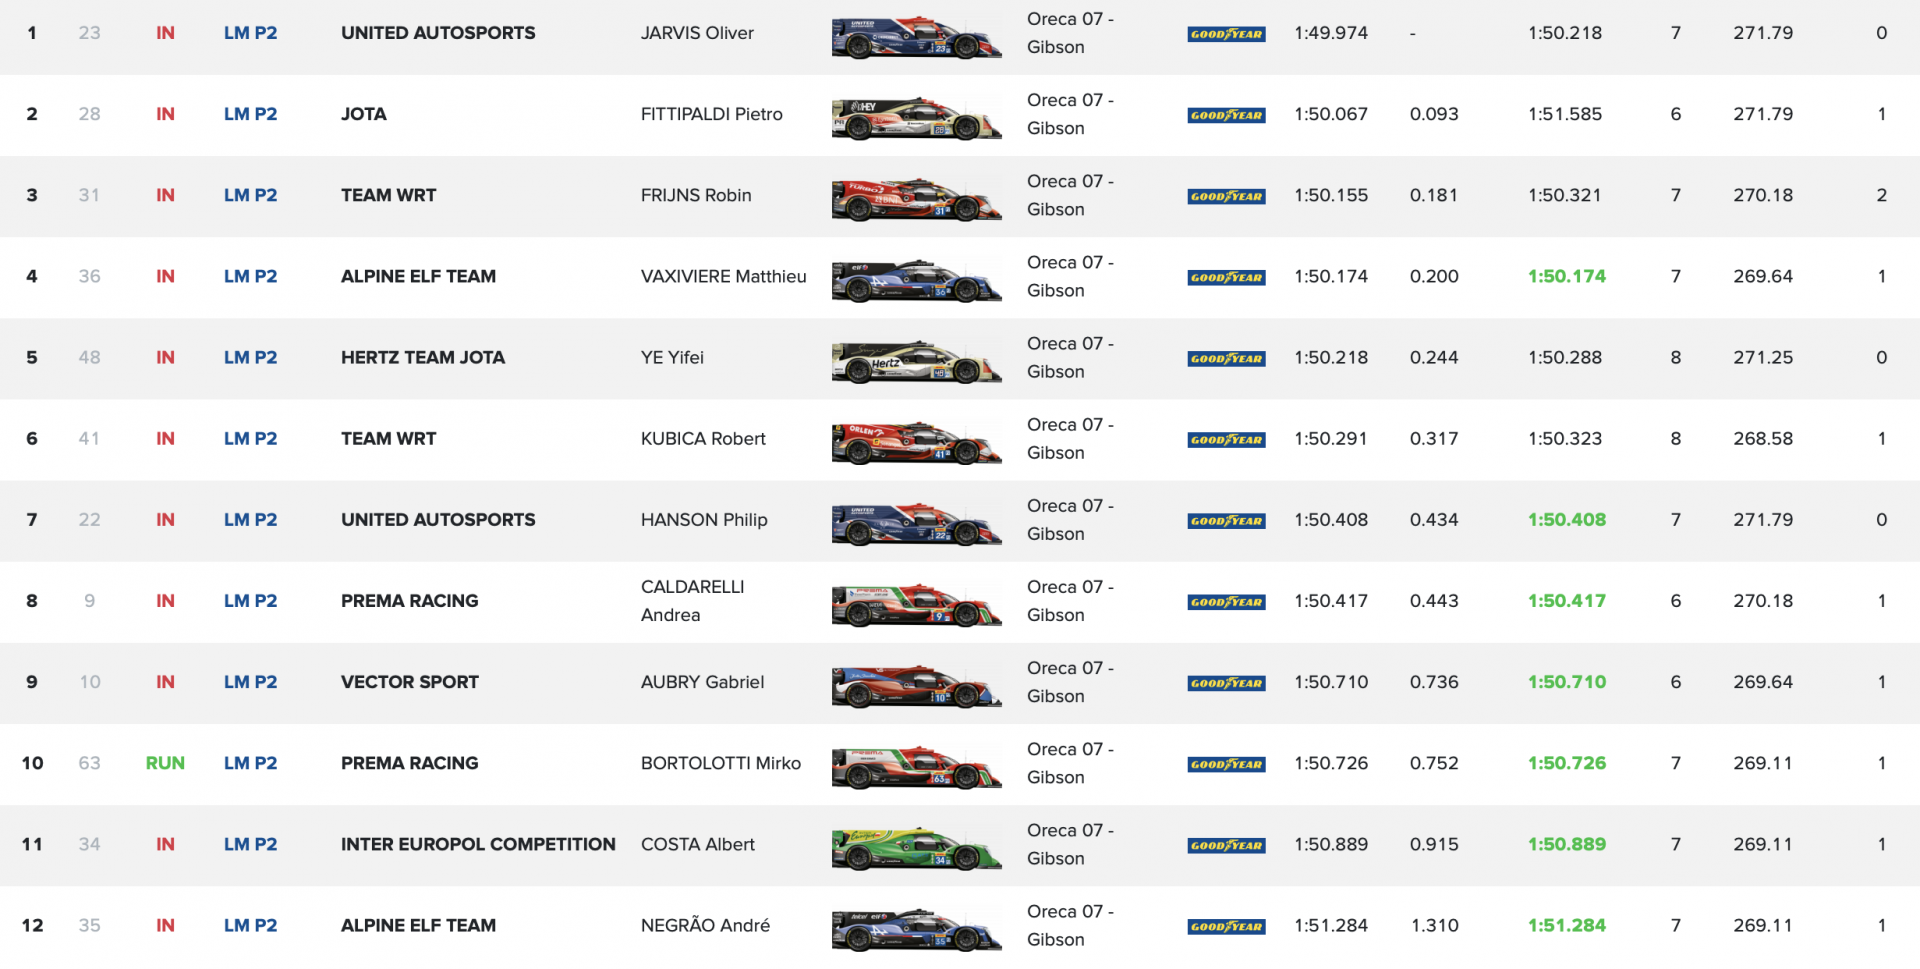Click driver name VAXIVIERE Matthieu
This screenshot has width=1920, height=969.
(x=723, y=276)
